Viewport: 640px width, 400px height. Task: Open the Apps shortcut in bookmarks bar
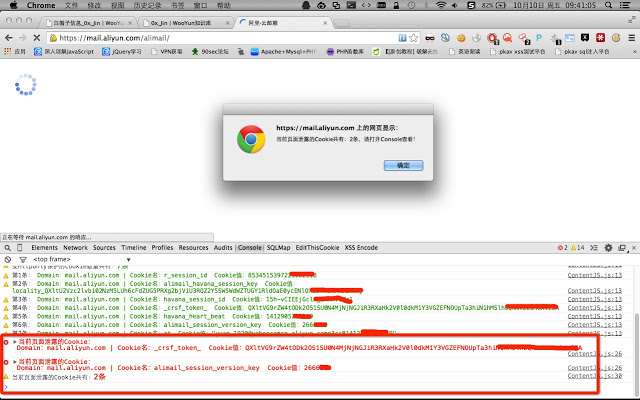[x=15, y=51]
